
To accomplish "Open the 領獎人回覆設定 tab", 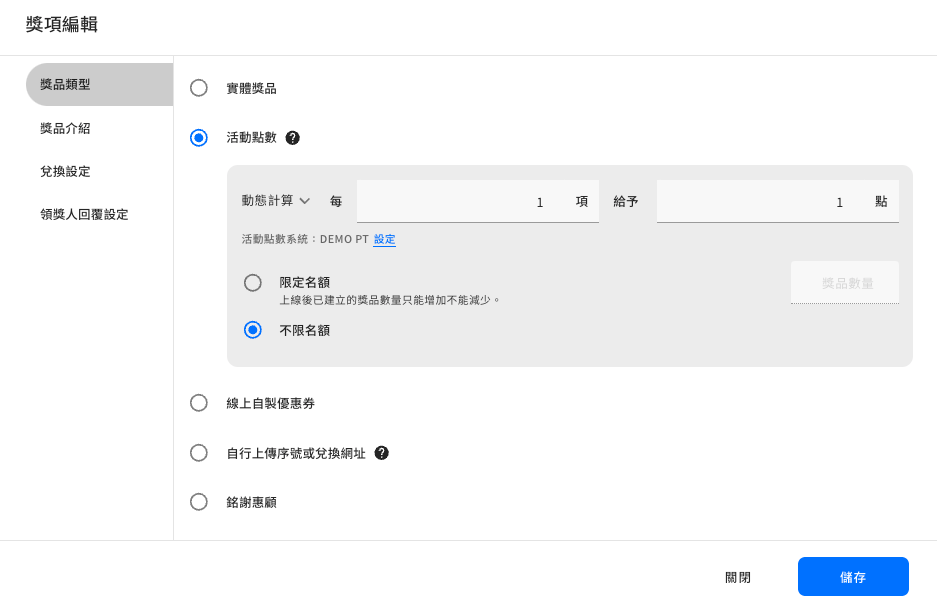I will click(x=85, y=215).
